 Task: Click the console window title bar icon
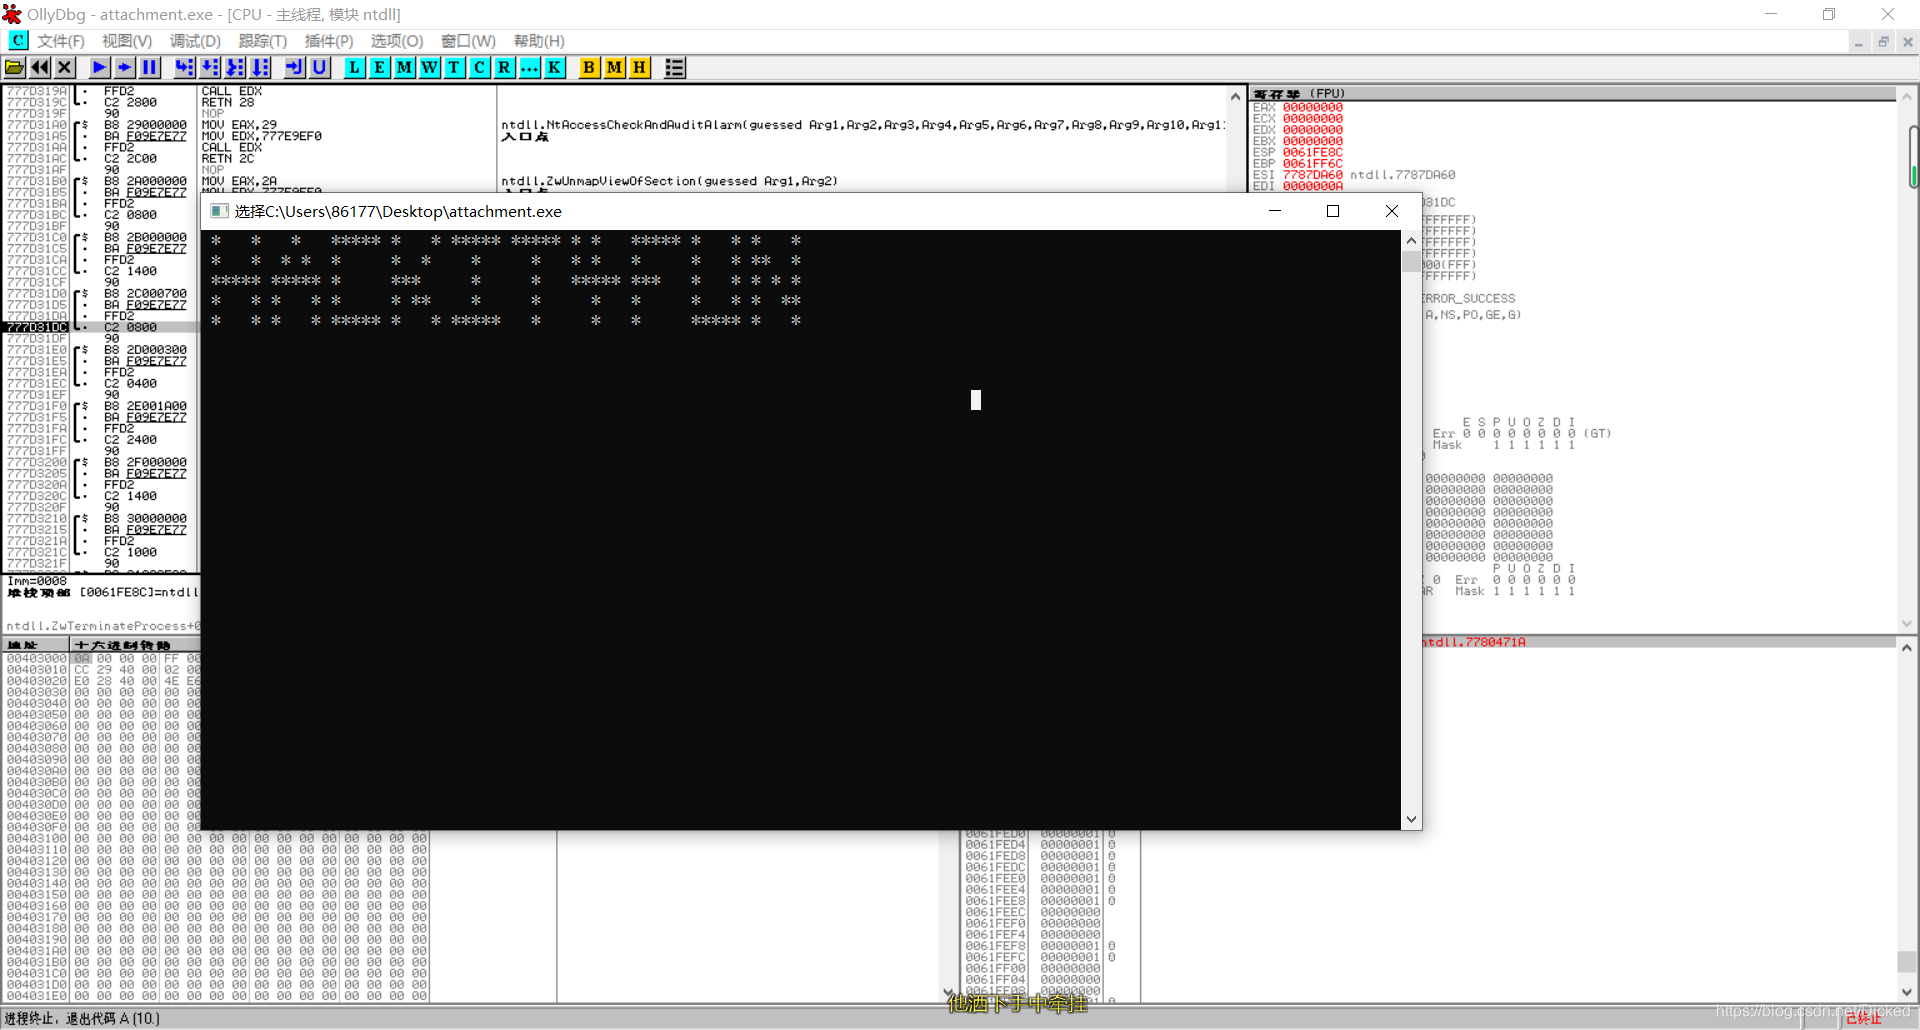(x=219, y=211)
